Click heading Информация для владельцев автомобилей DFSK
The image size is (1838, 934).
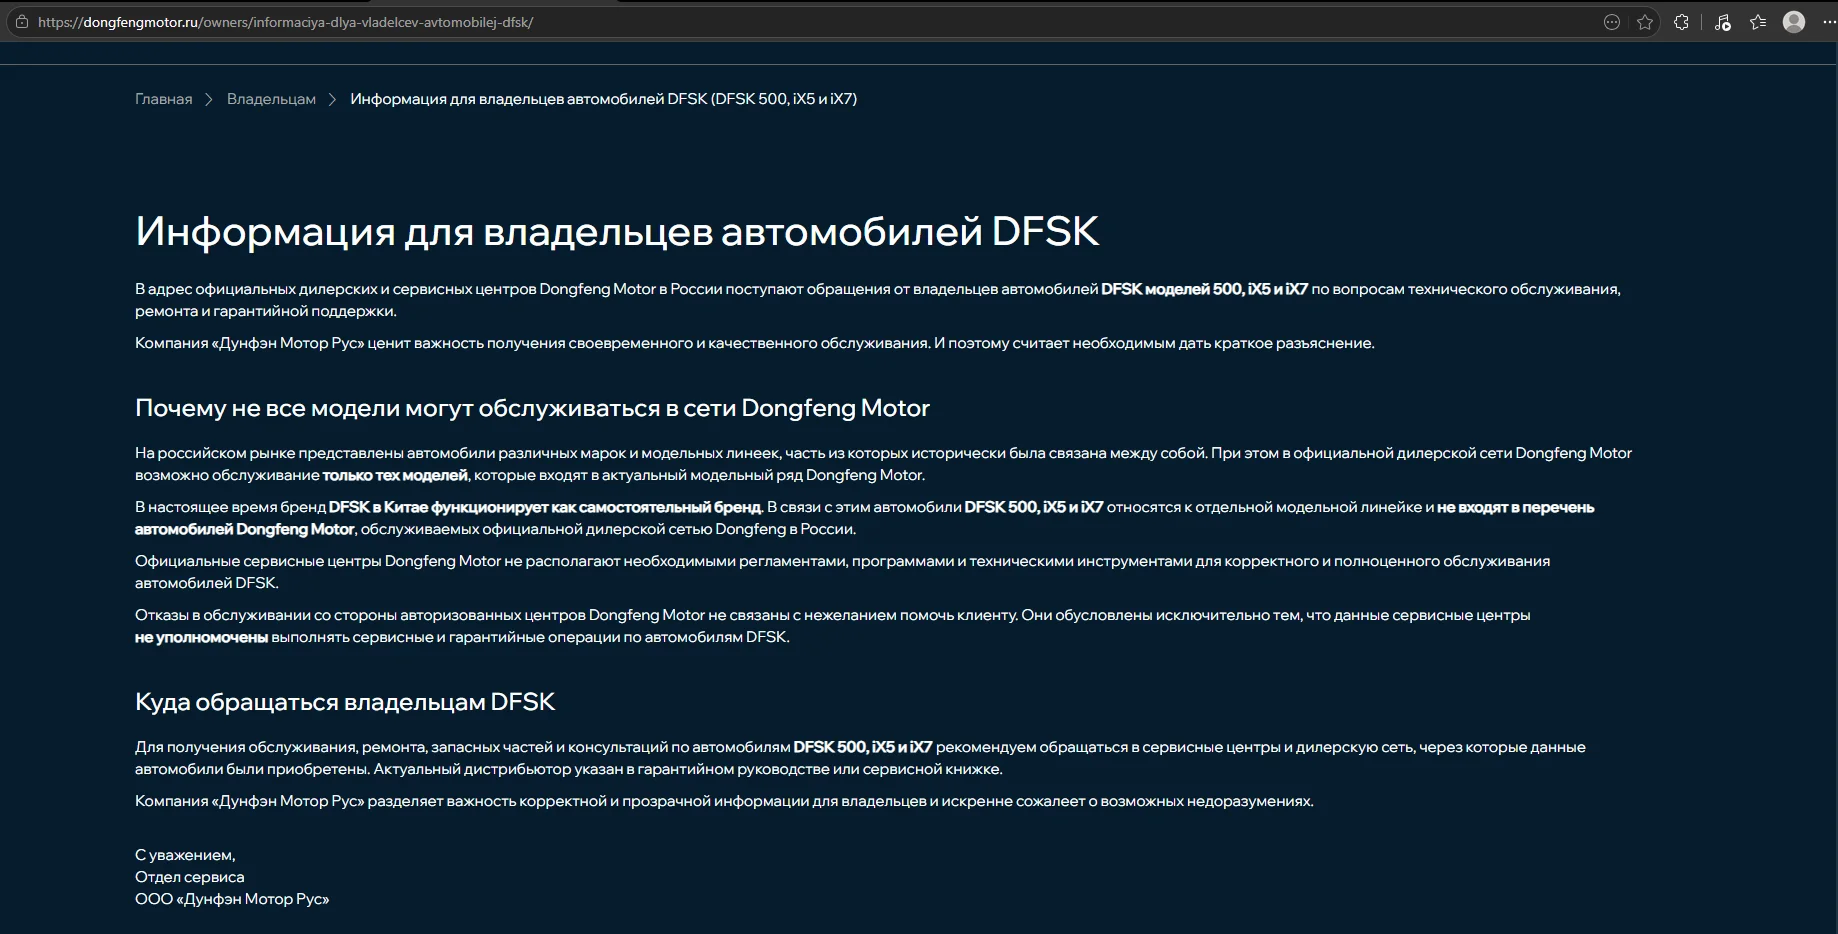617,231
